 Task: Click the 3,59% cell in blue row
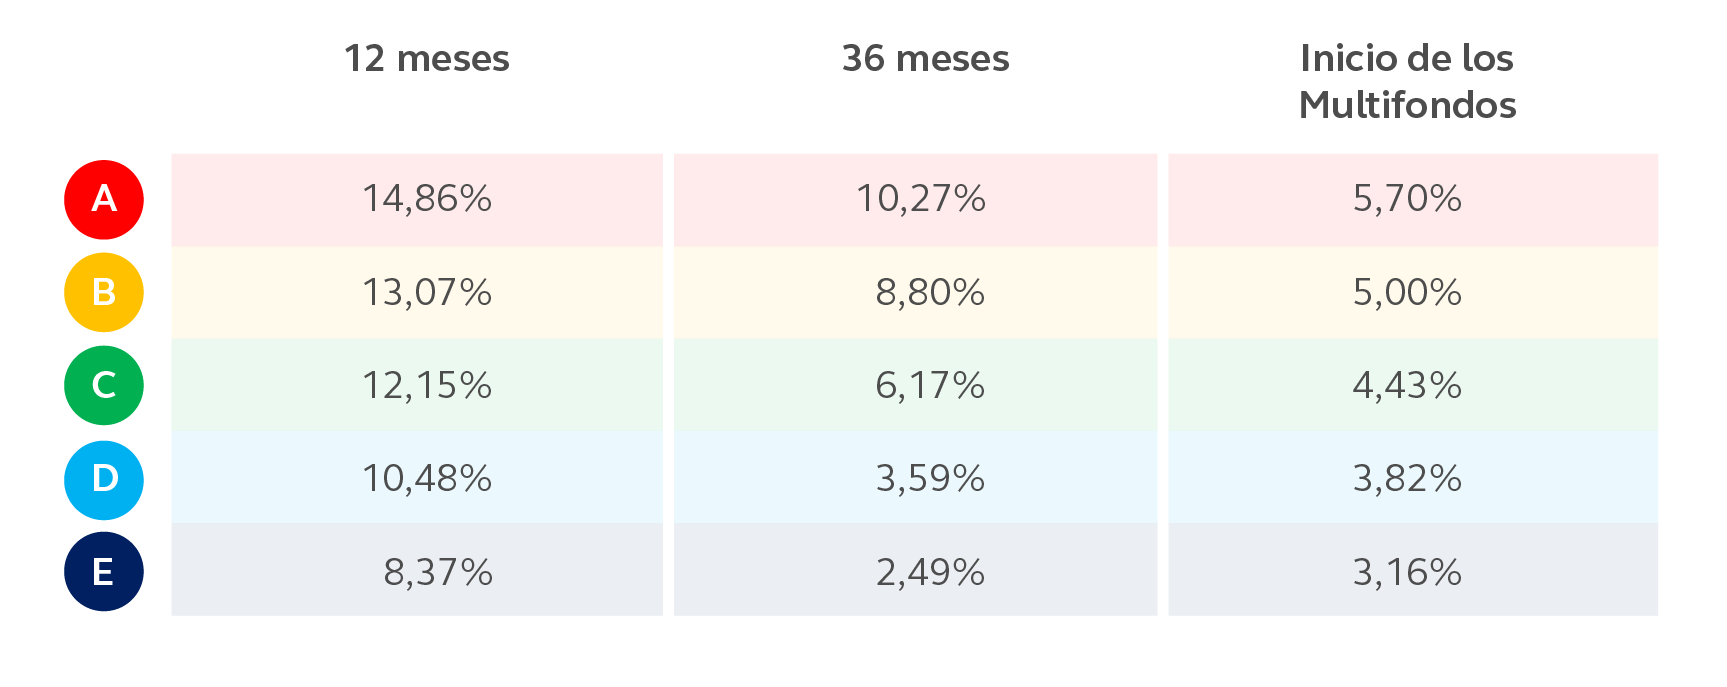coord(930,479)
